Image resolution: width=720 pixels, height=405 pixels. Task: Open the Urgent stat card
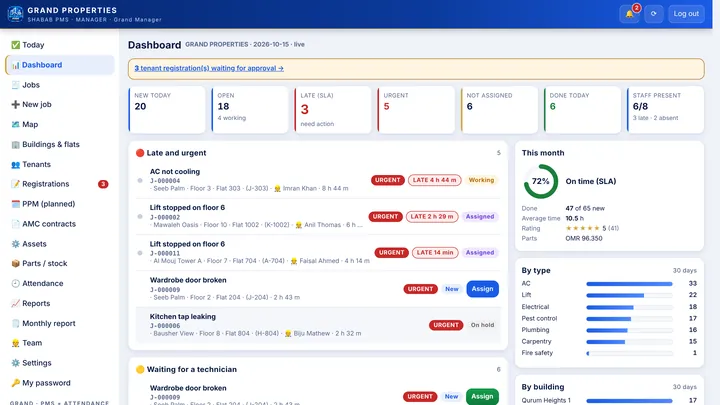point(416,110)
